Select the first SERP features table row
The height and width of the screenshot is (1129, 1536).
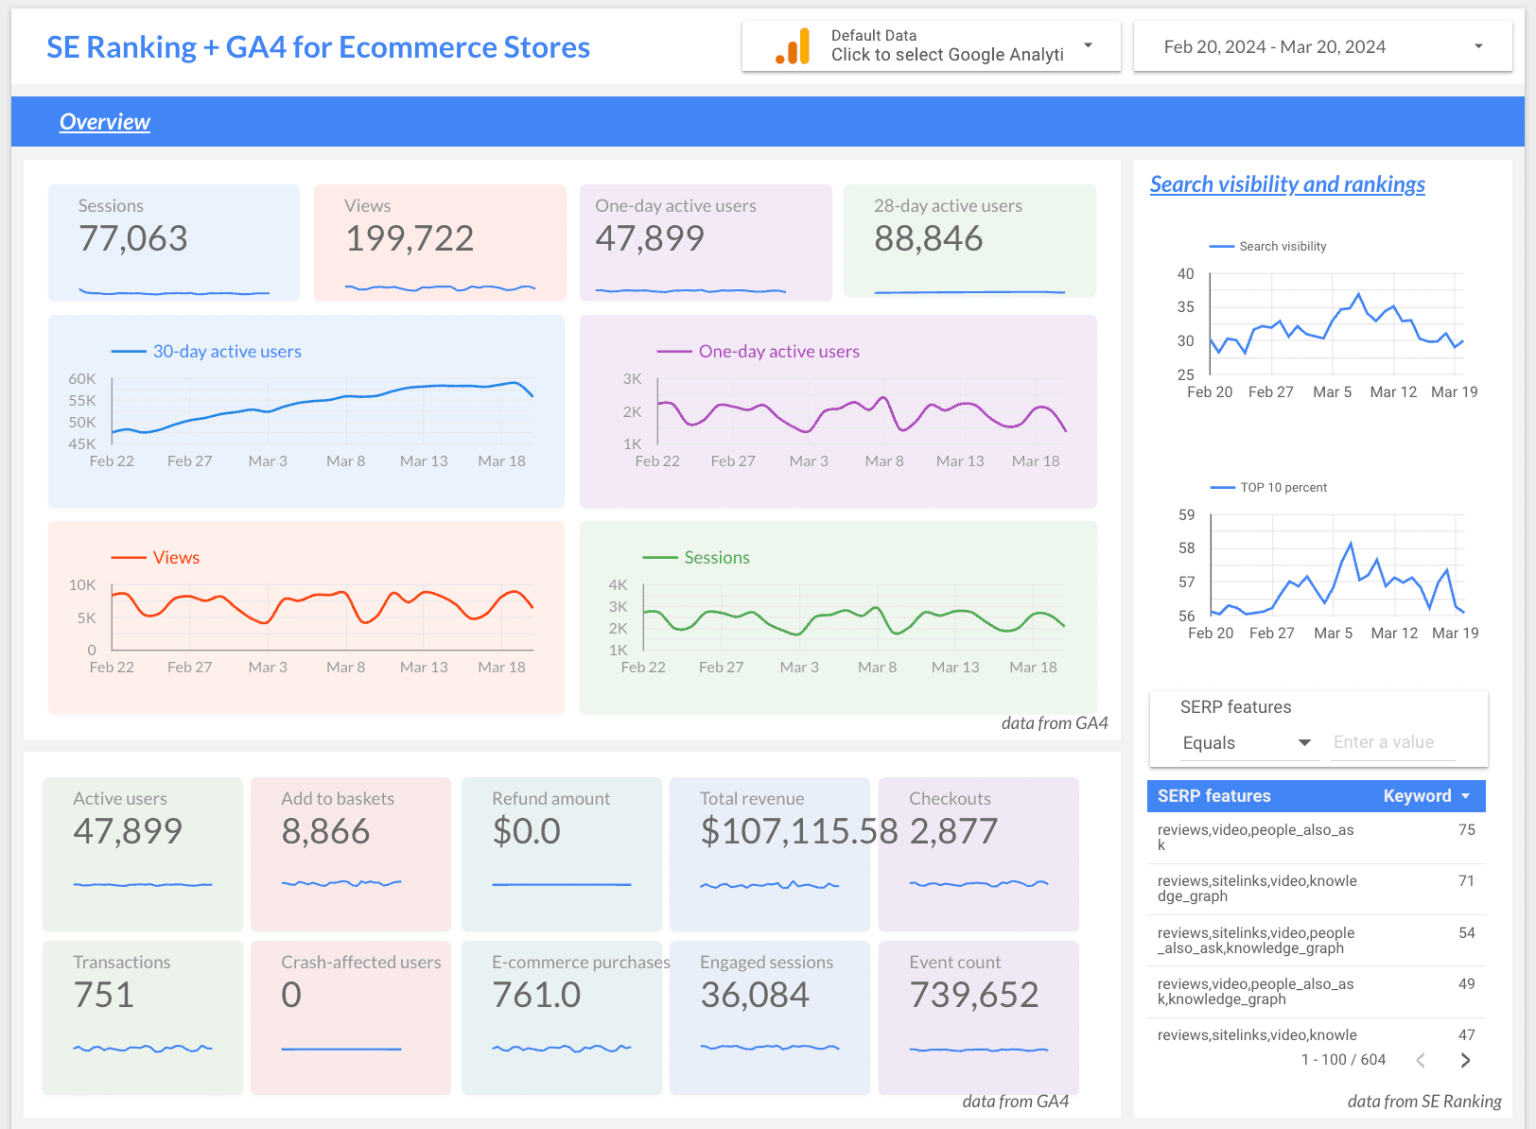[1300, 837]
